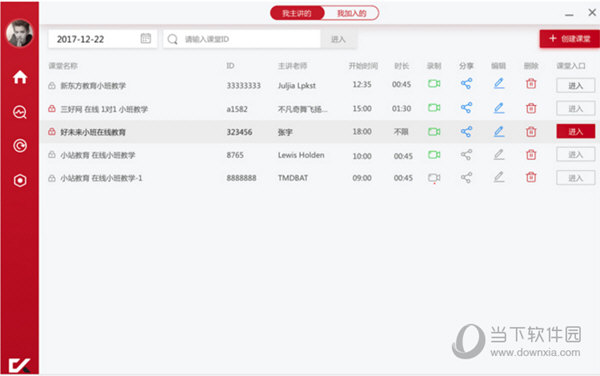
Task: Open the replay circle sidebar icon
Action: [20, 146]
